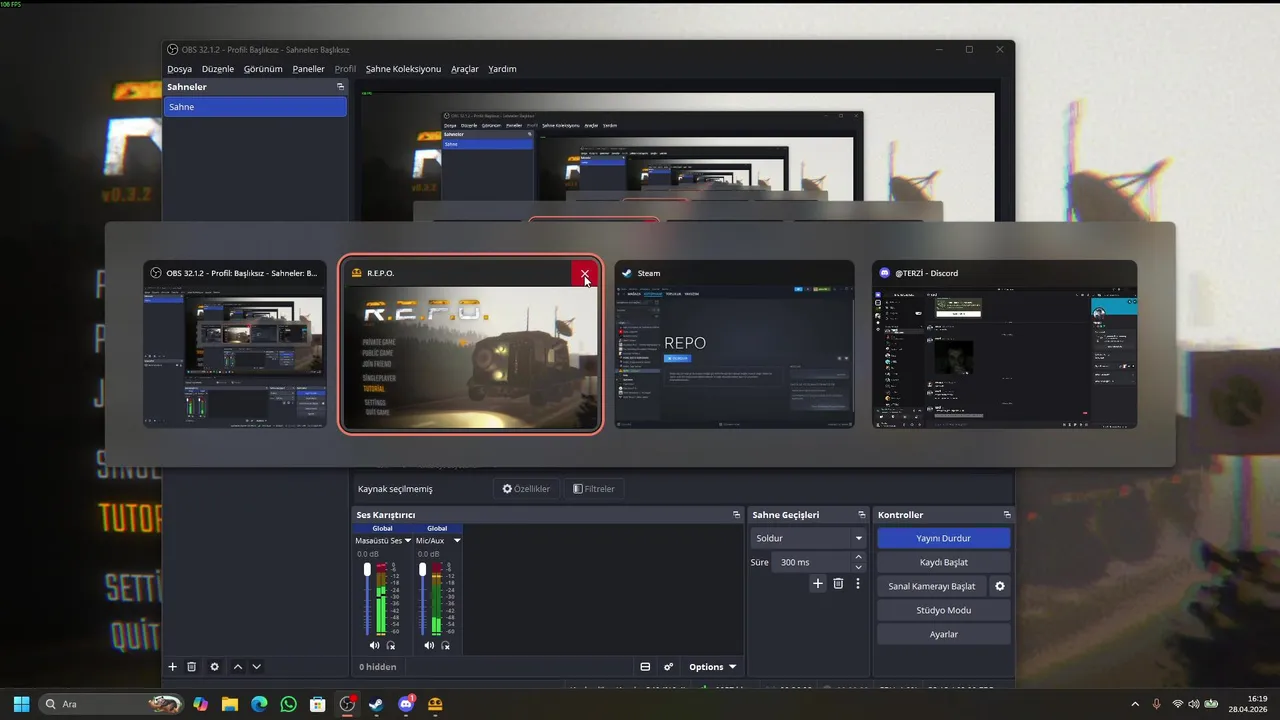The image size is (1280, 720).
Task: Click Yayını Durdur to stop streaming
Action: click(x=944, y=538)
